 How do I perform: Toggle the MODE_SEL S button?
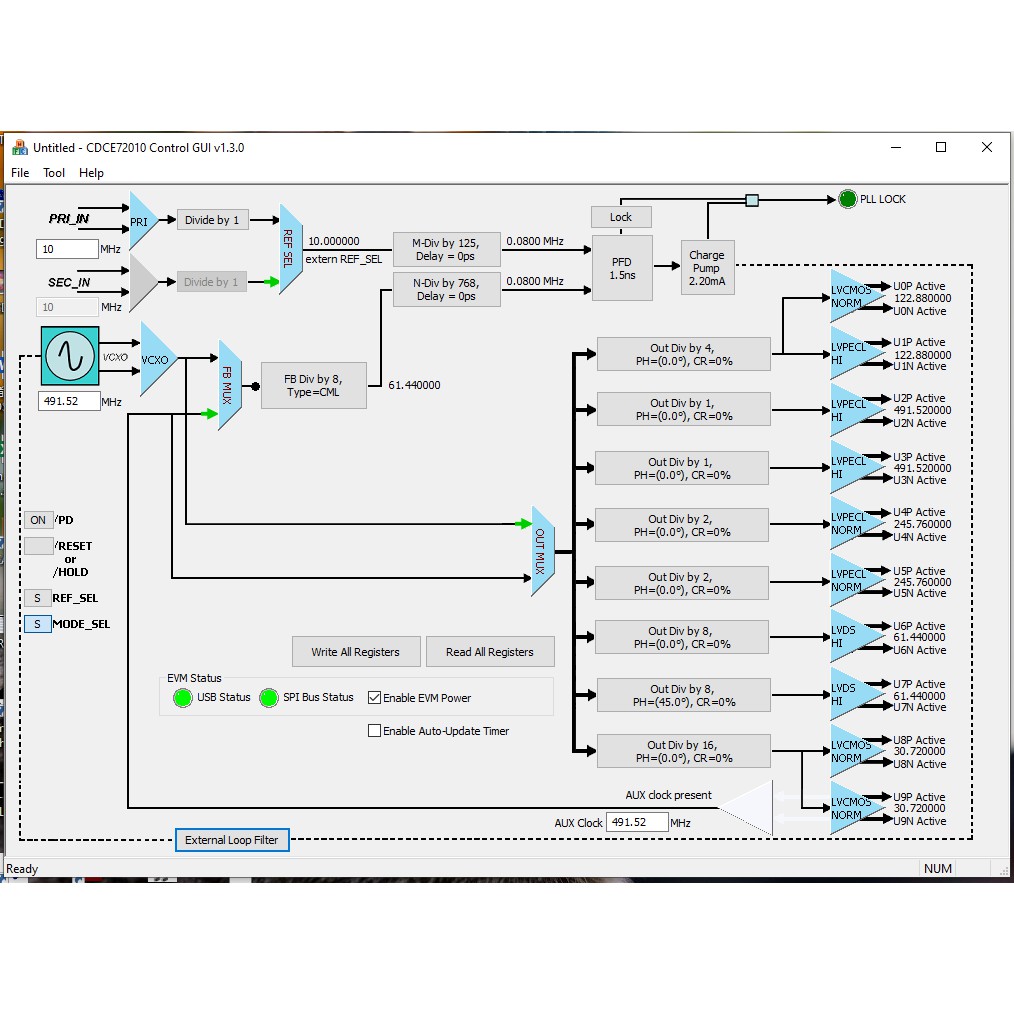(38, 624)
